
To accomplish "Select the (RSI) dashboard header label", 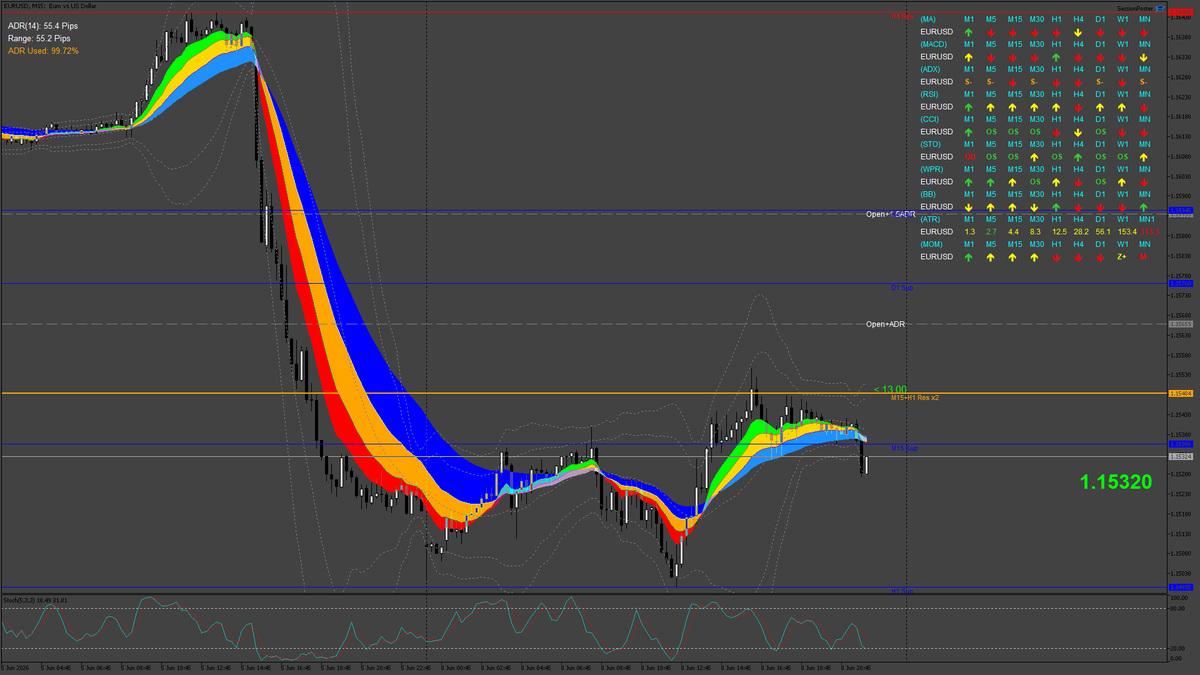I will point(930,94).
